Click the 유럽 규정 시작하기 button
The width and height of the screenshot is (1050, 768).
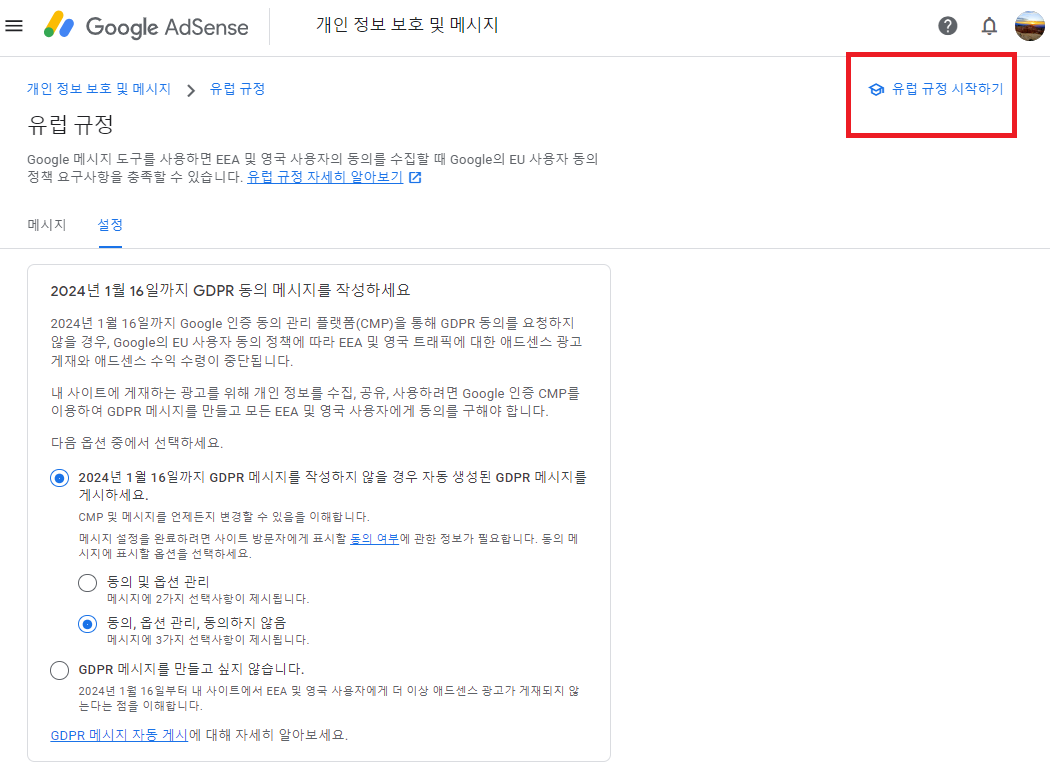936,89
